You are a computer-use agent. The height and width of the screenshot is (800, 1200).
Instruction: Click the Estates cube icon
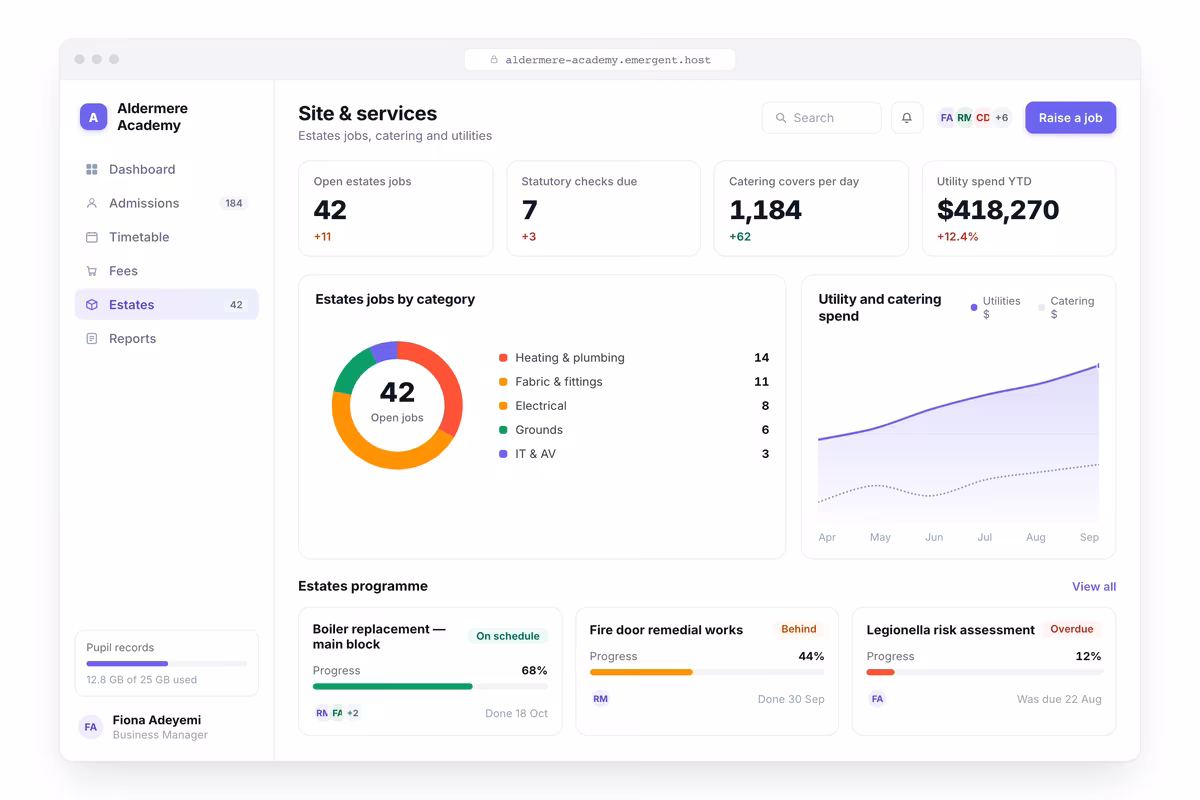(92, 305)
